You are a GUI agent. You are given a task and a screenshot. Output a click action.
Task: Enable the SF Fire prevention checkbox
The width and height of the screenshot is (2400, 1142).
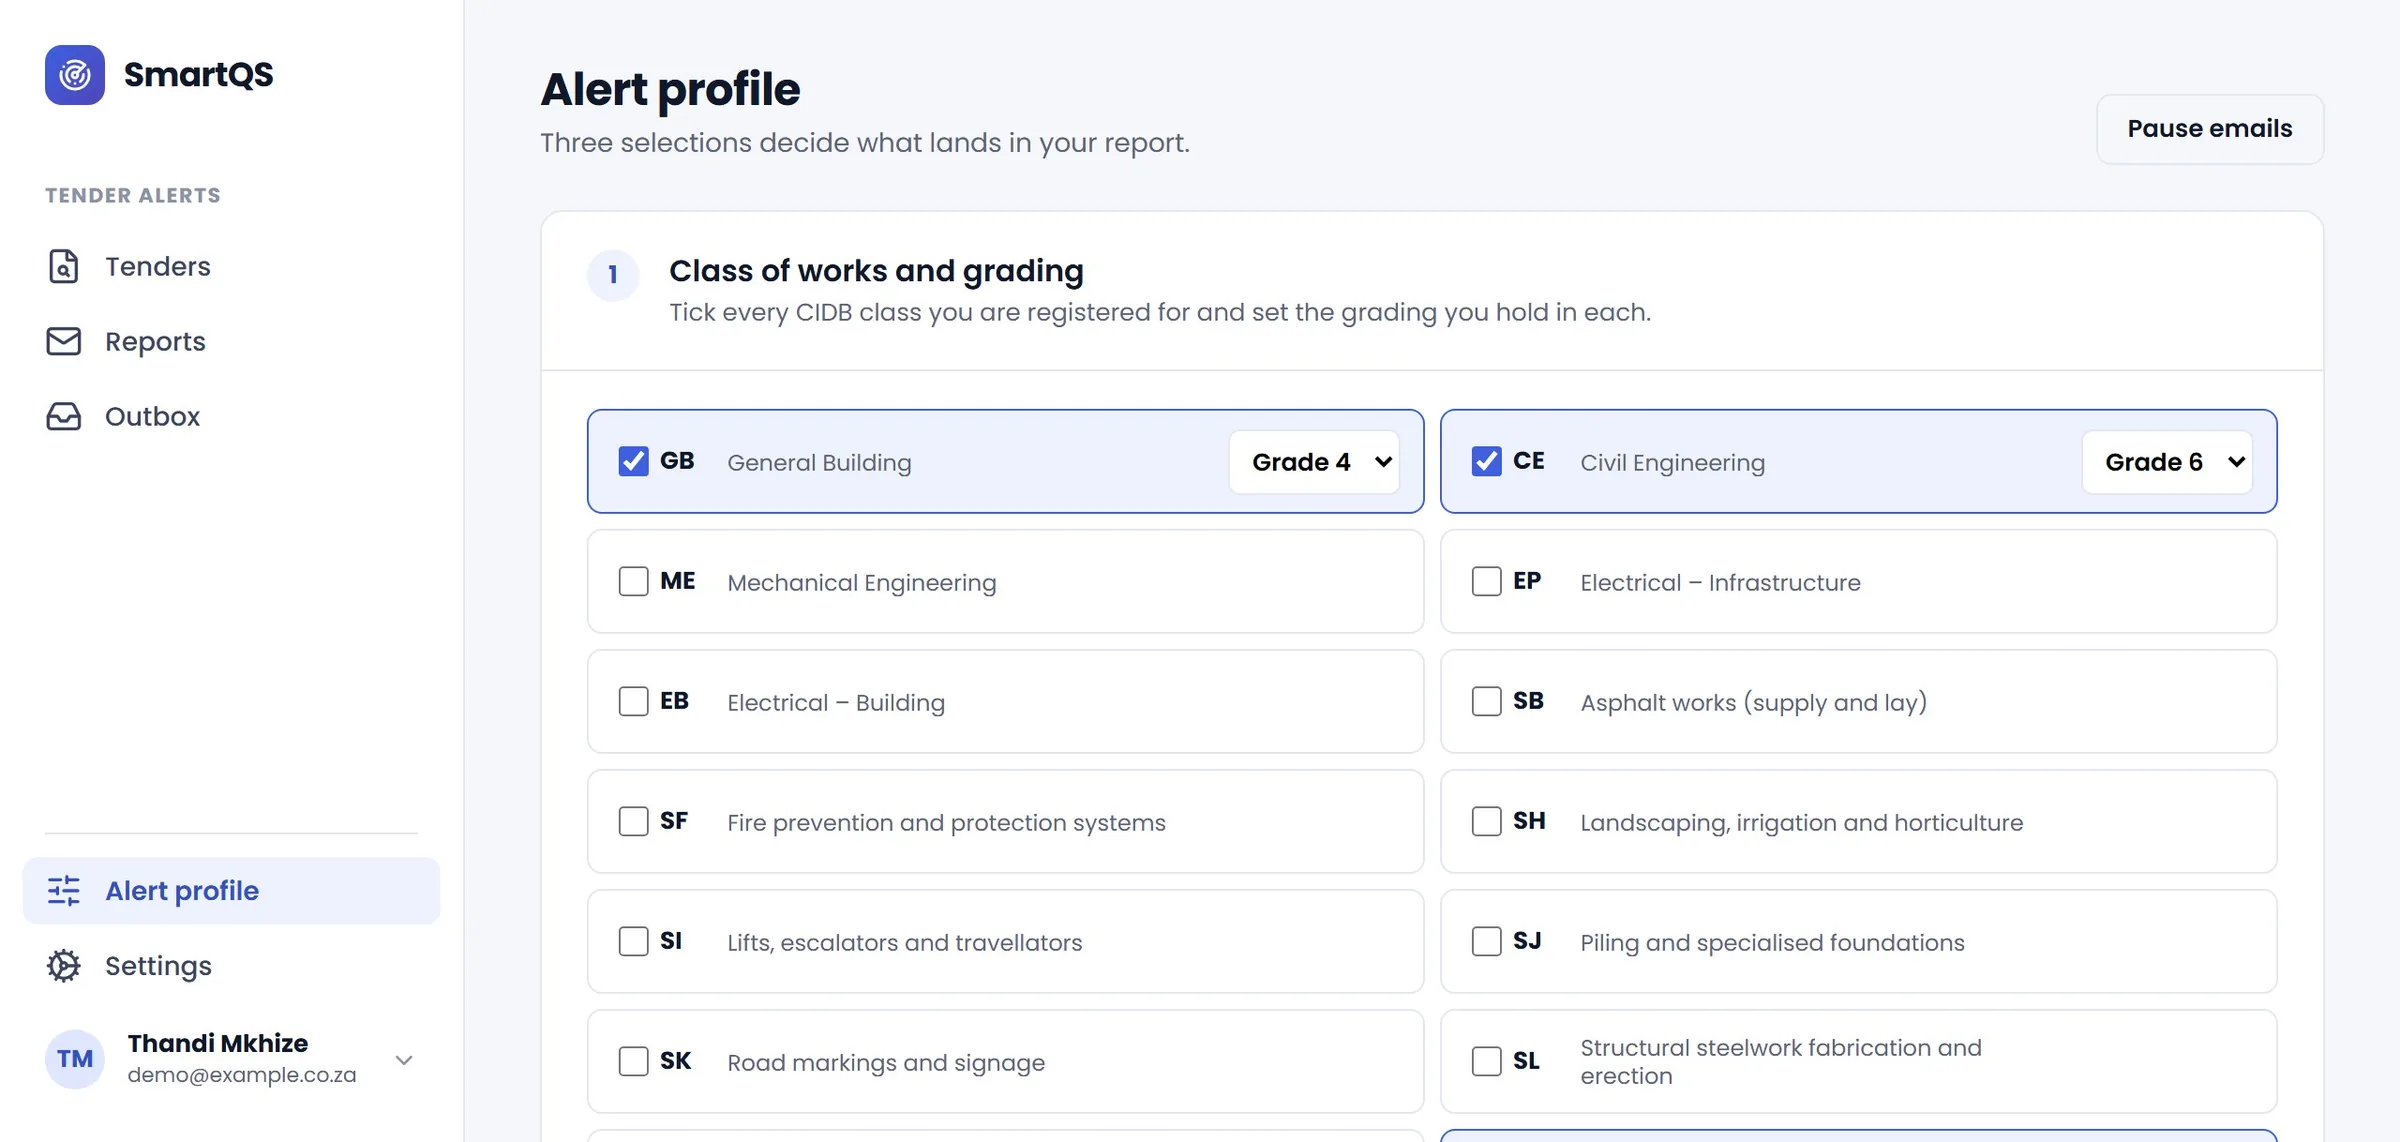click(633, 821)
